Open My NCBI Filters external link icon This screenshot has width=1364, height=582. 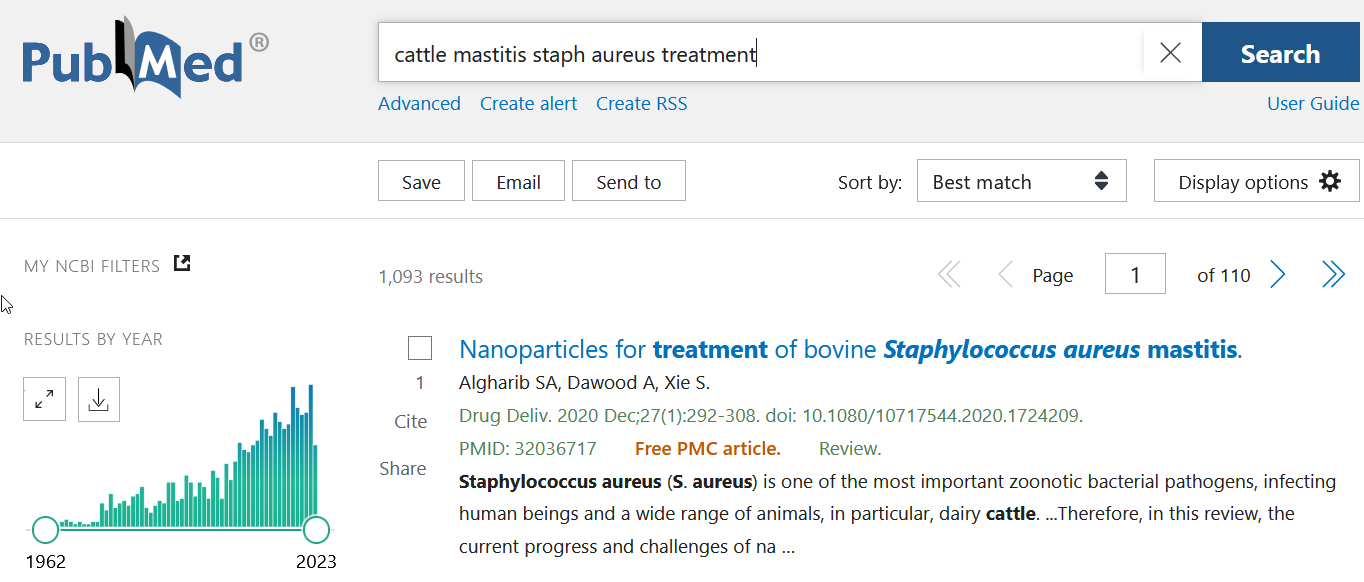click(182, 264)
